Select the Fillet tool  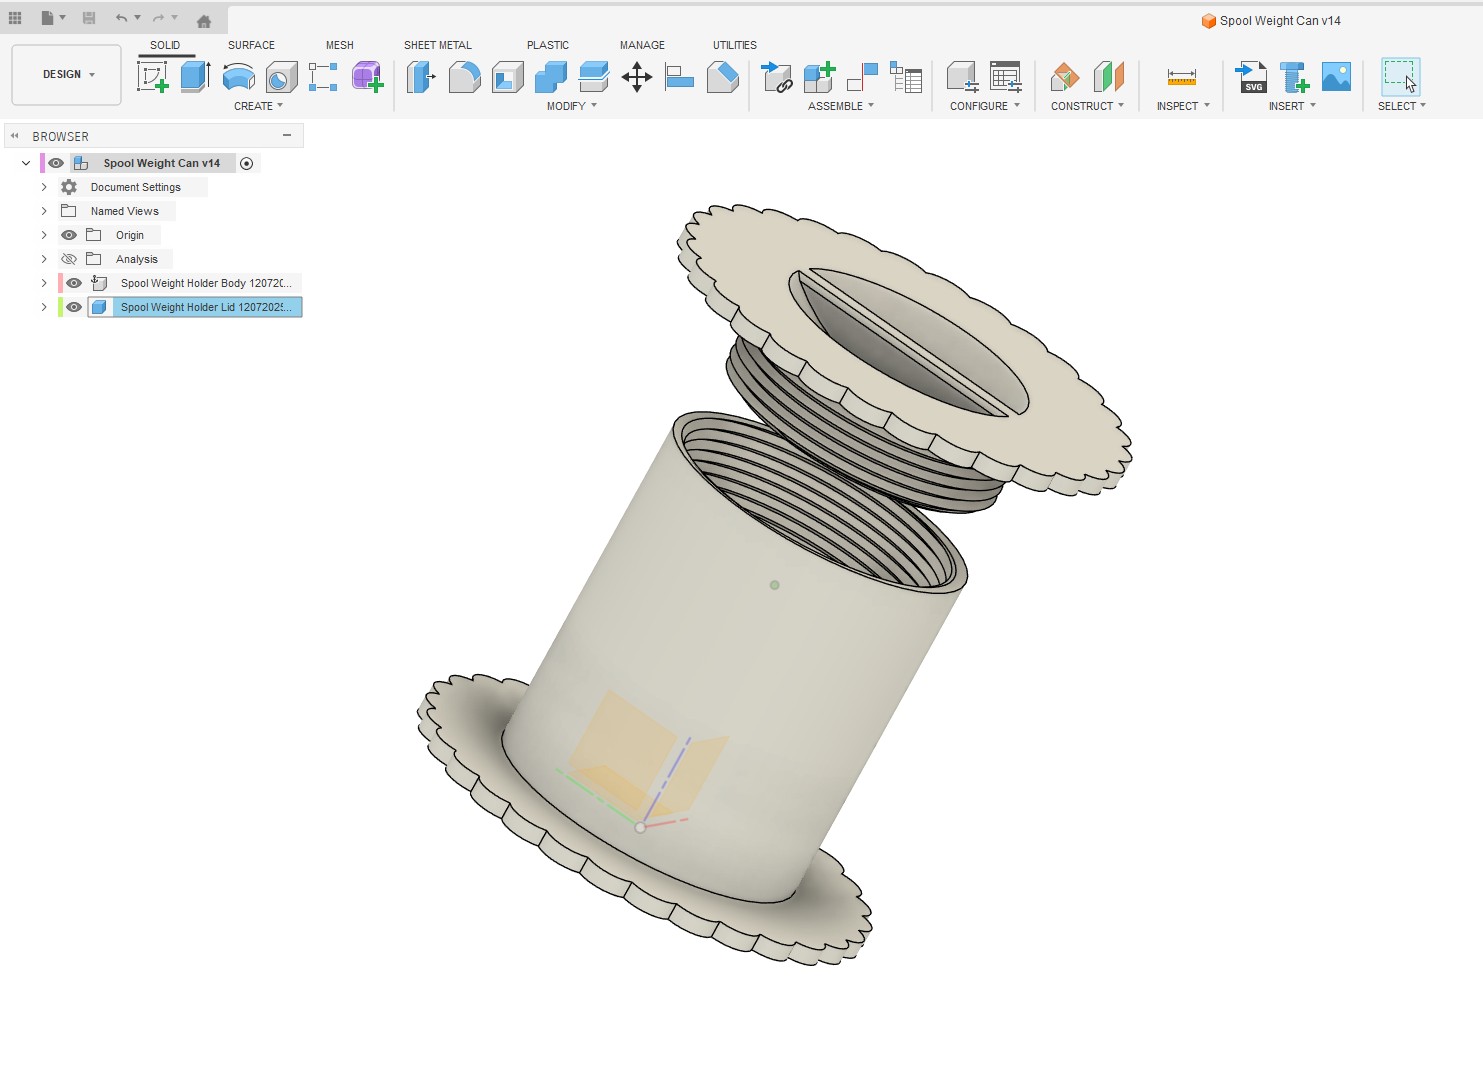tap(464, 77)
